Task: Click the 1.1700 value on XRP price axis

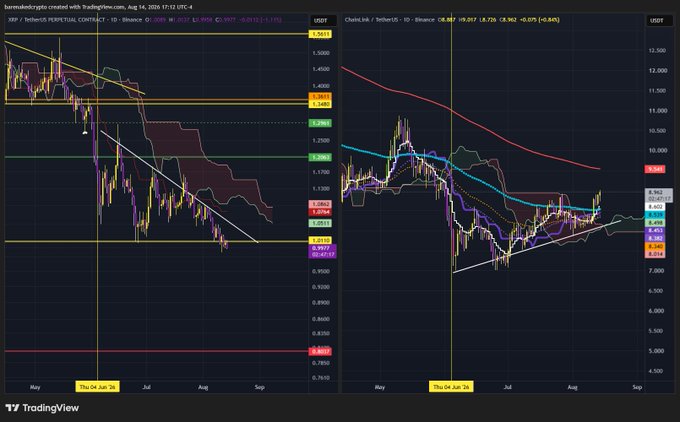Action: click(320, 172)
